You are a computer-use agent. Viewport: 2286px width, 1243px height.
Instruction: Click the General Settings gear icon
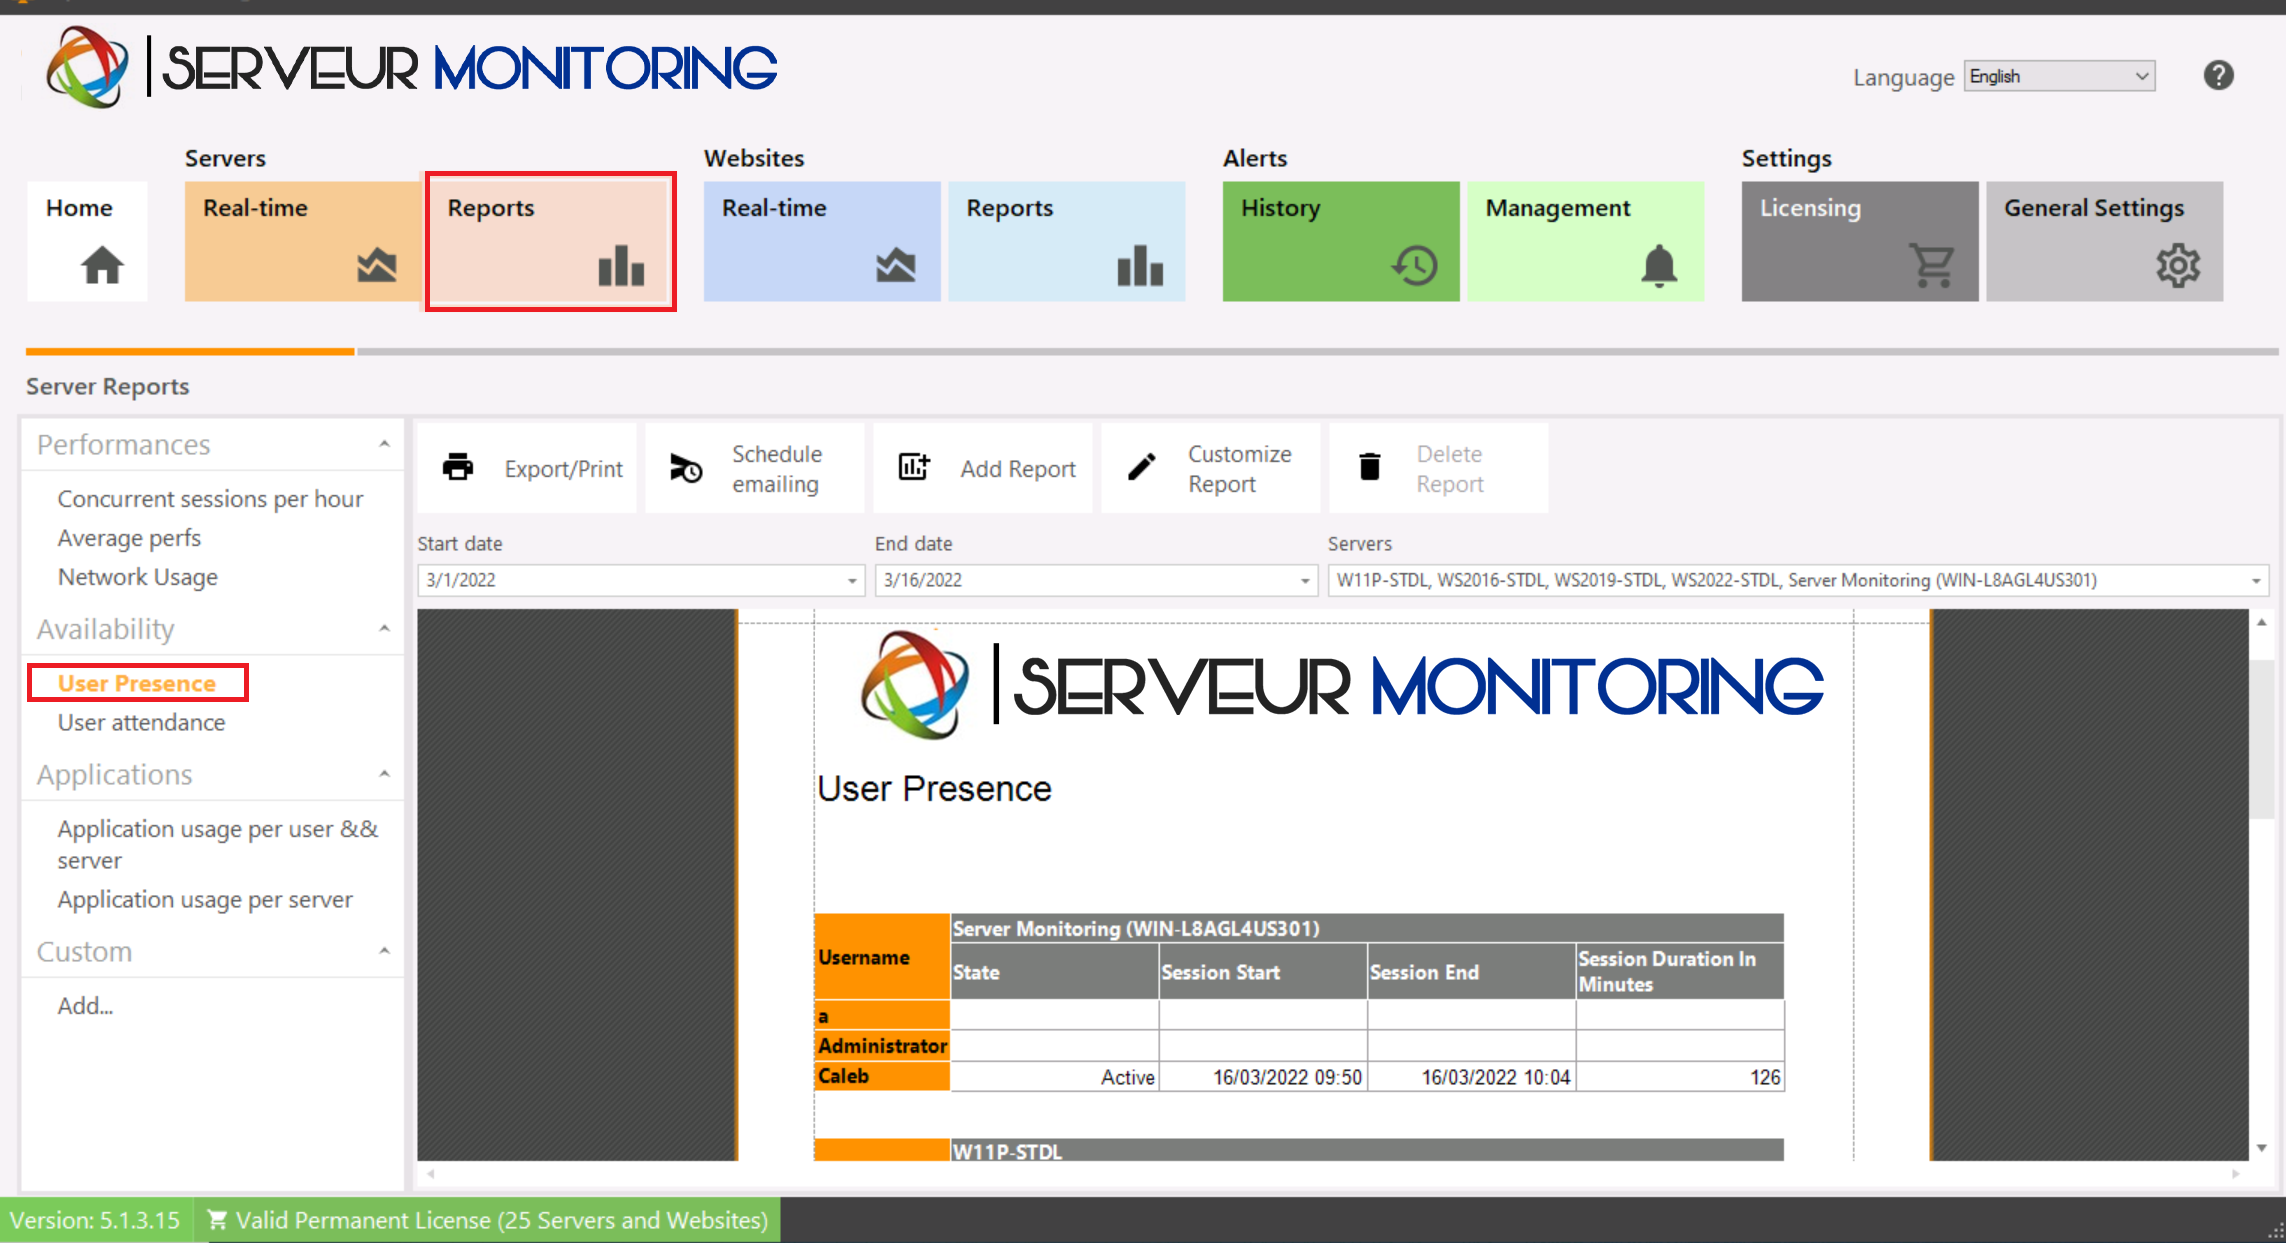tap(2178, 266)
